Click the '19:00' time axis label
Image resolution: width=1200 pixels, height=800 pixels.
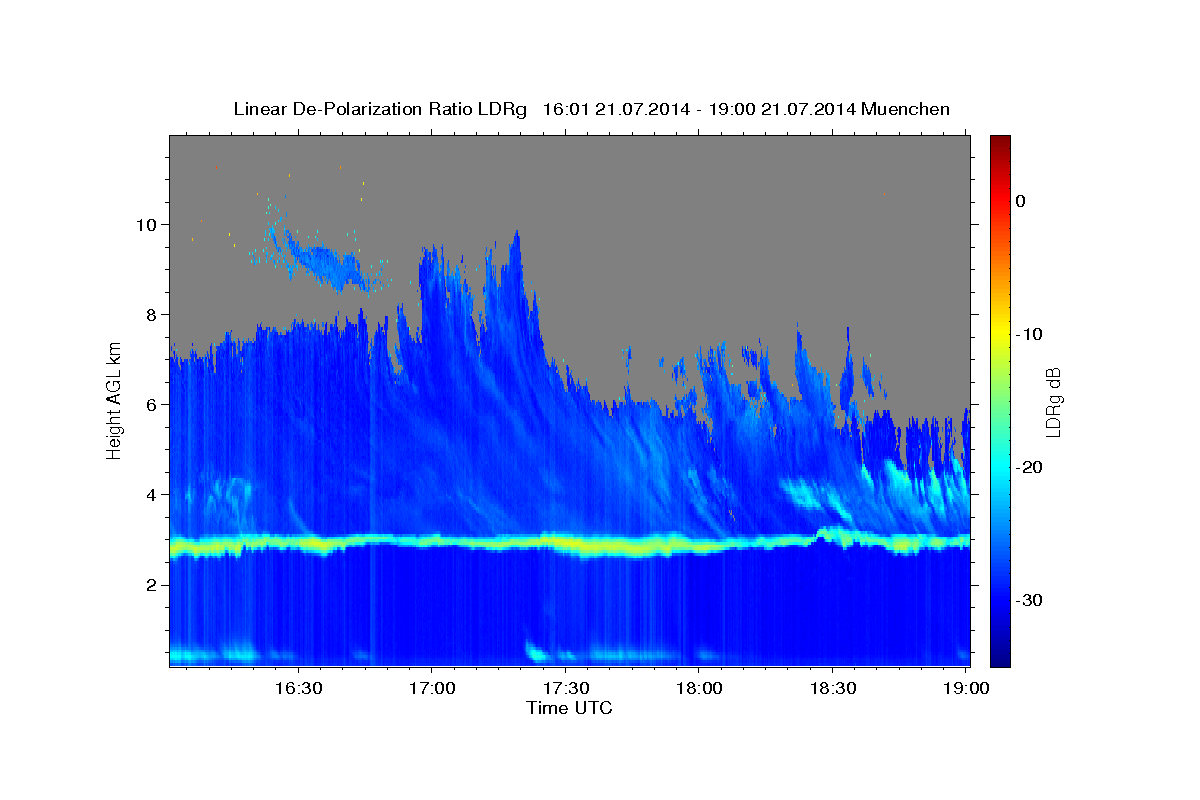click(x=967, y=688)
